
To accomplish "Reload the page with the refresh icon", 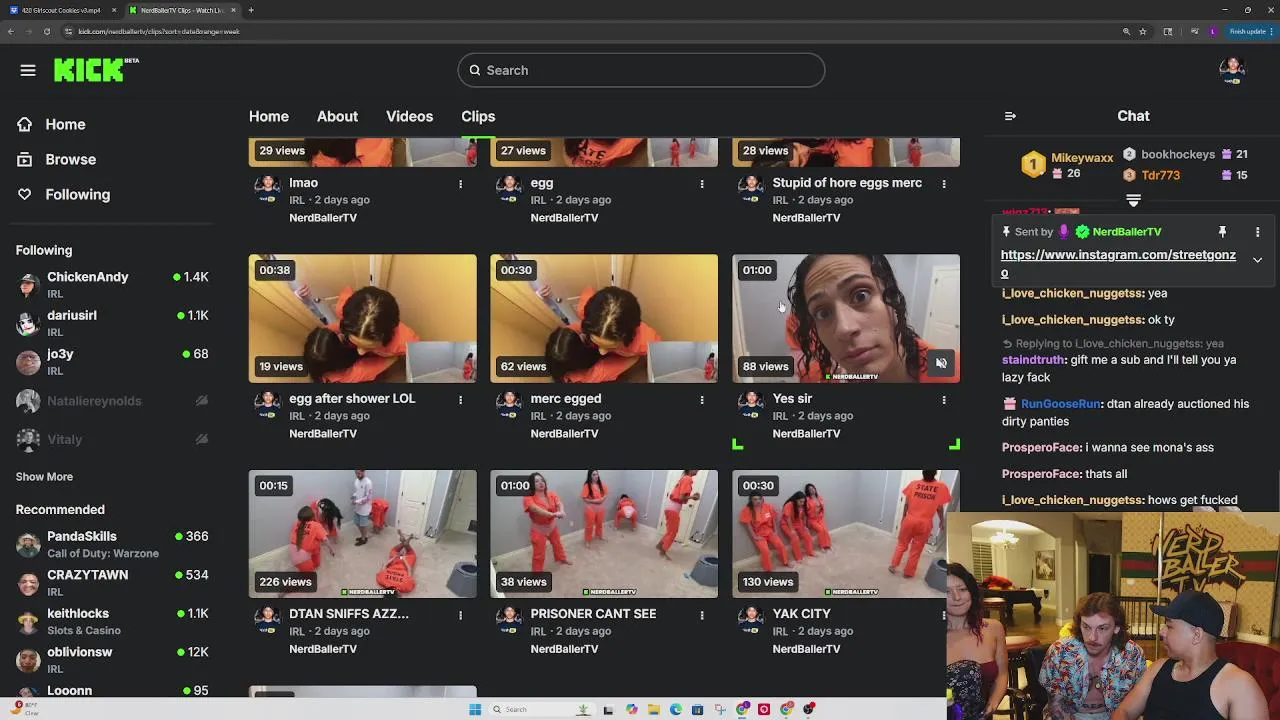I will tap(46, 31).
